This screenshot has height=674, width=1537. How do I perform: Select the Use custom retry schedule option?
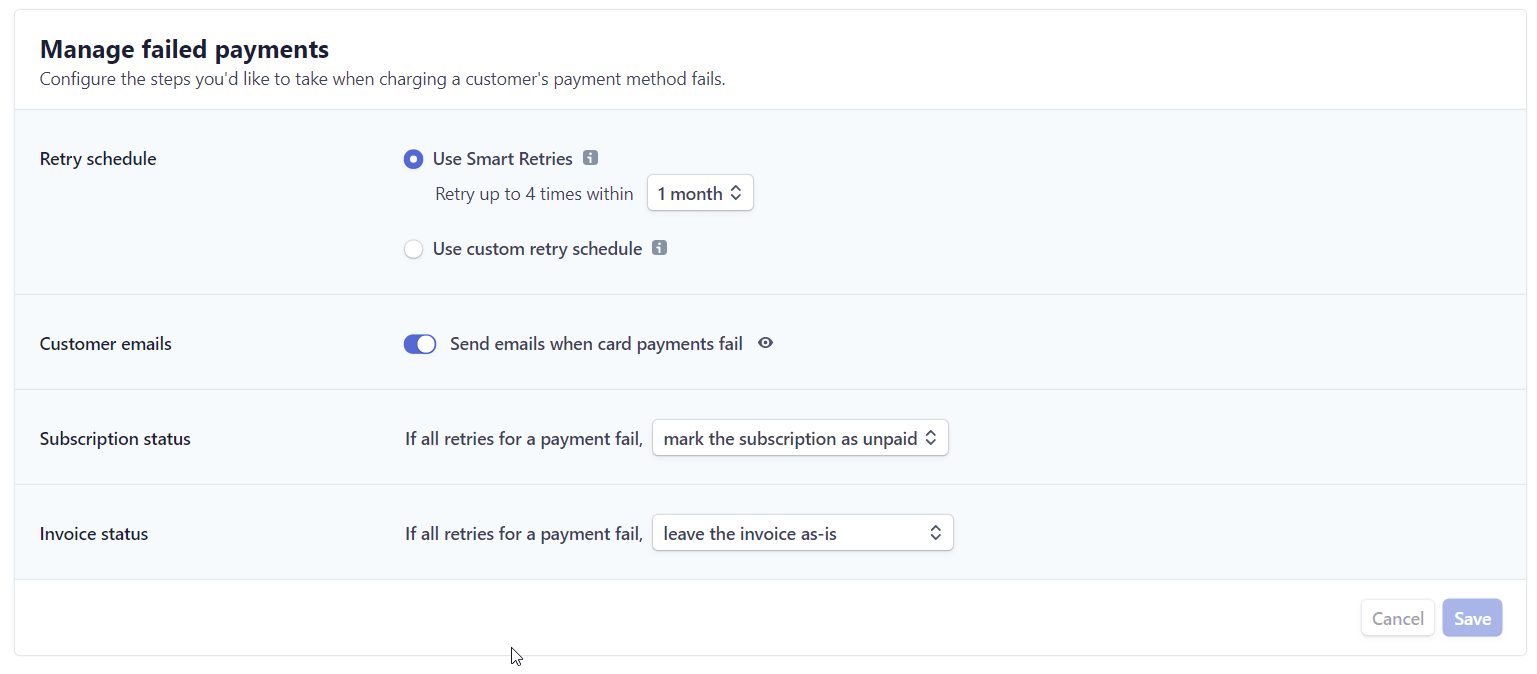pos(413,248)
